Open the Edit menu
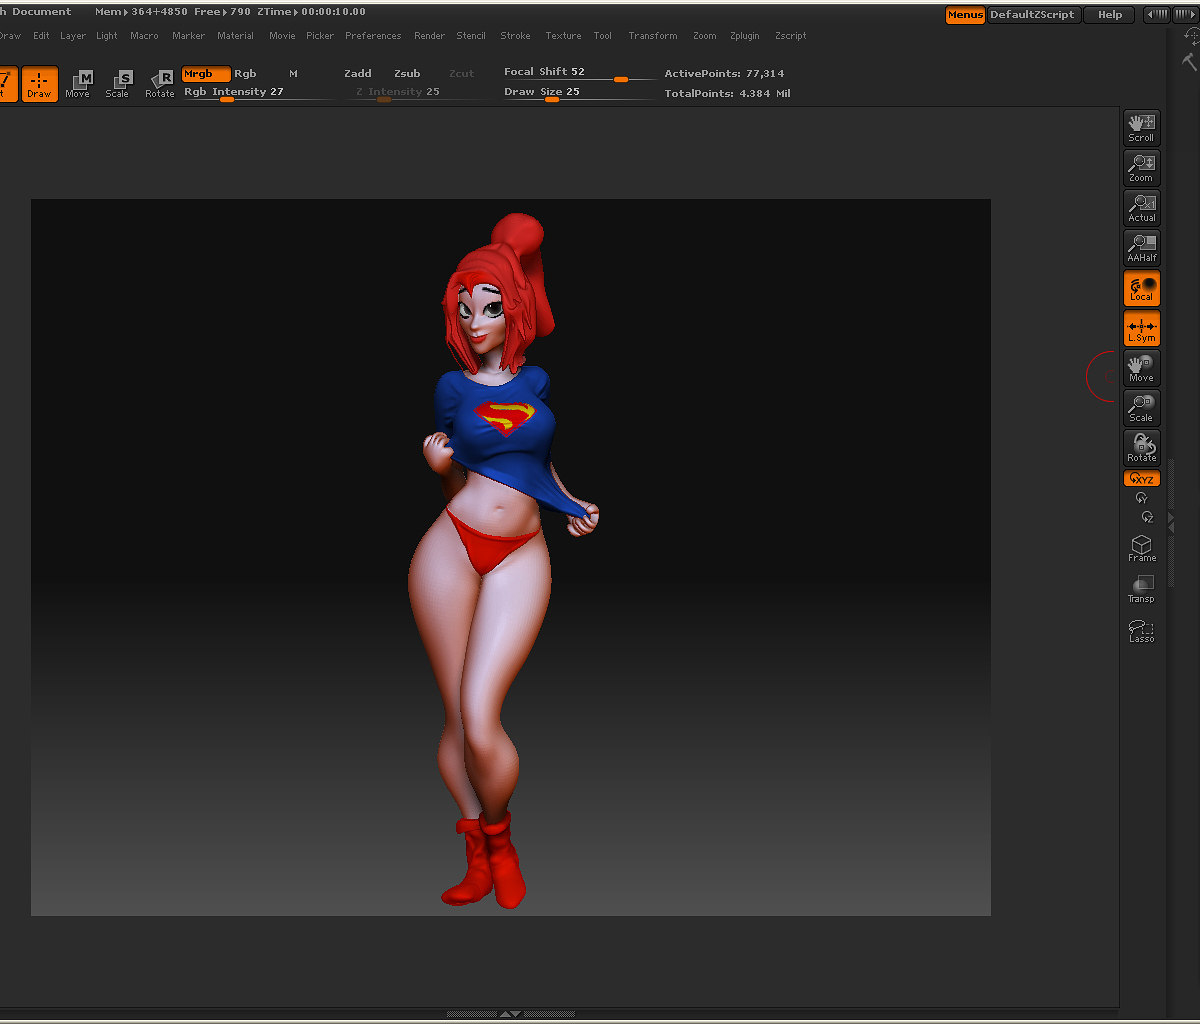 tap(41, 36)
